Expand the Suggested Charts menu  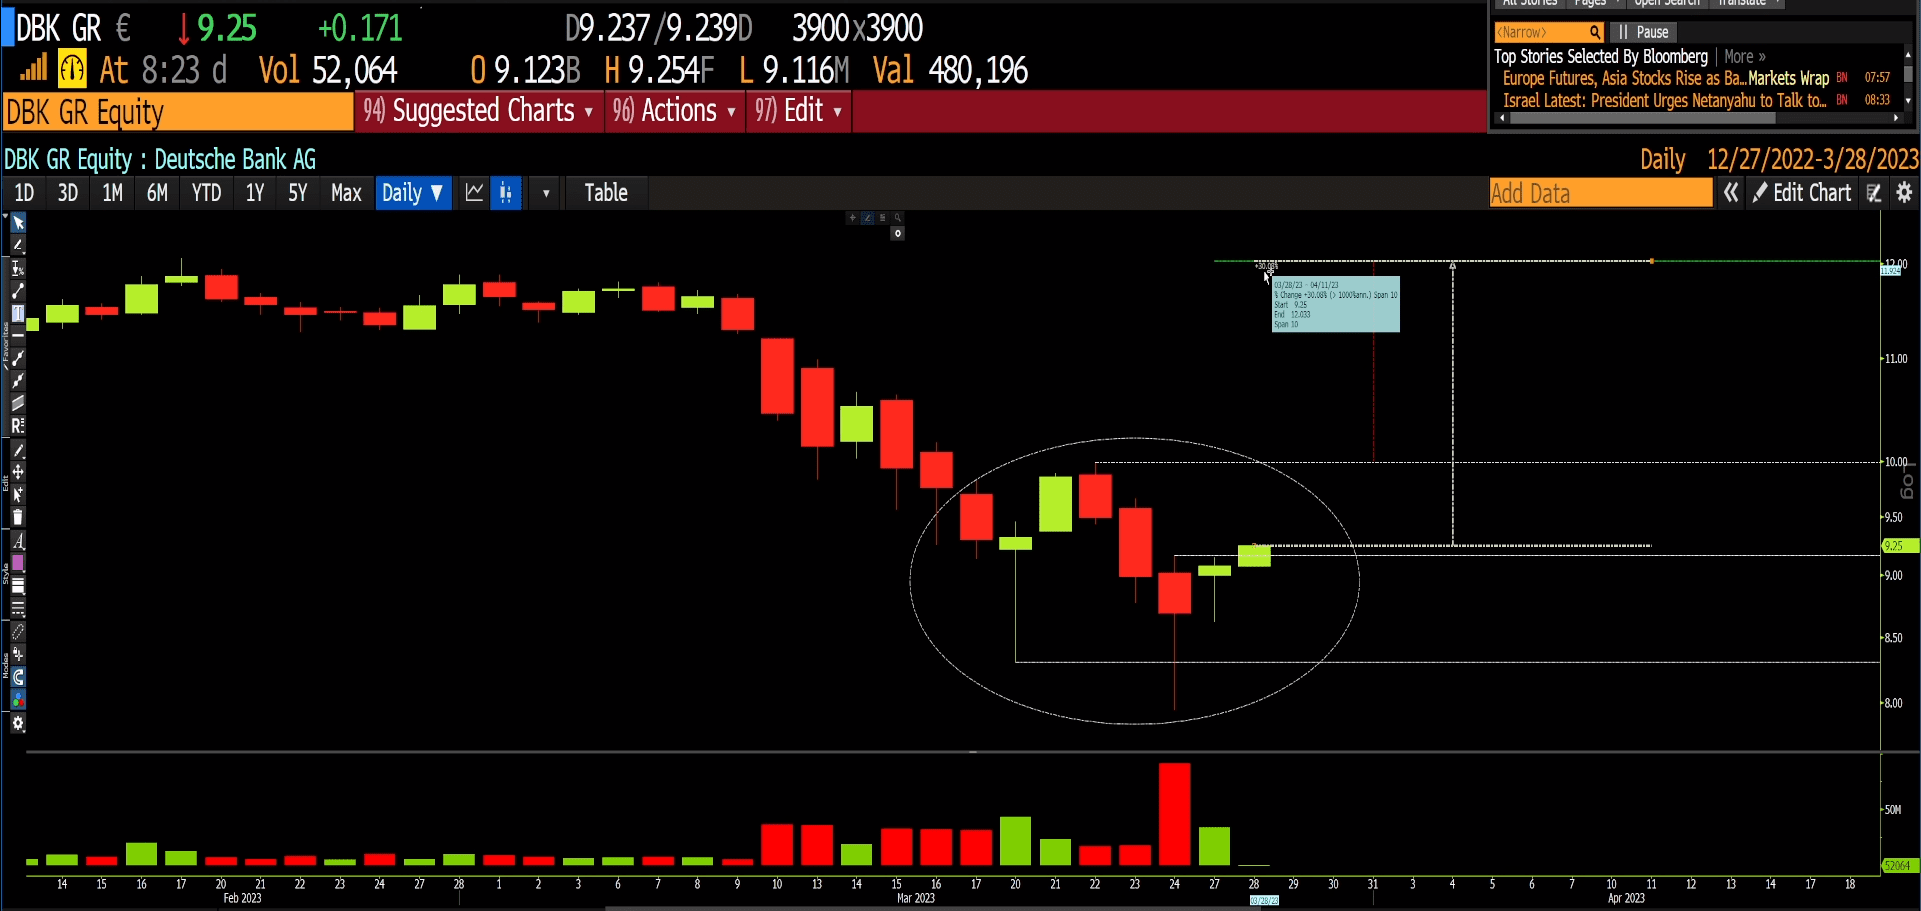pos(479,111)
